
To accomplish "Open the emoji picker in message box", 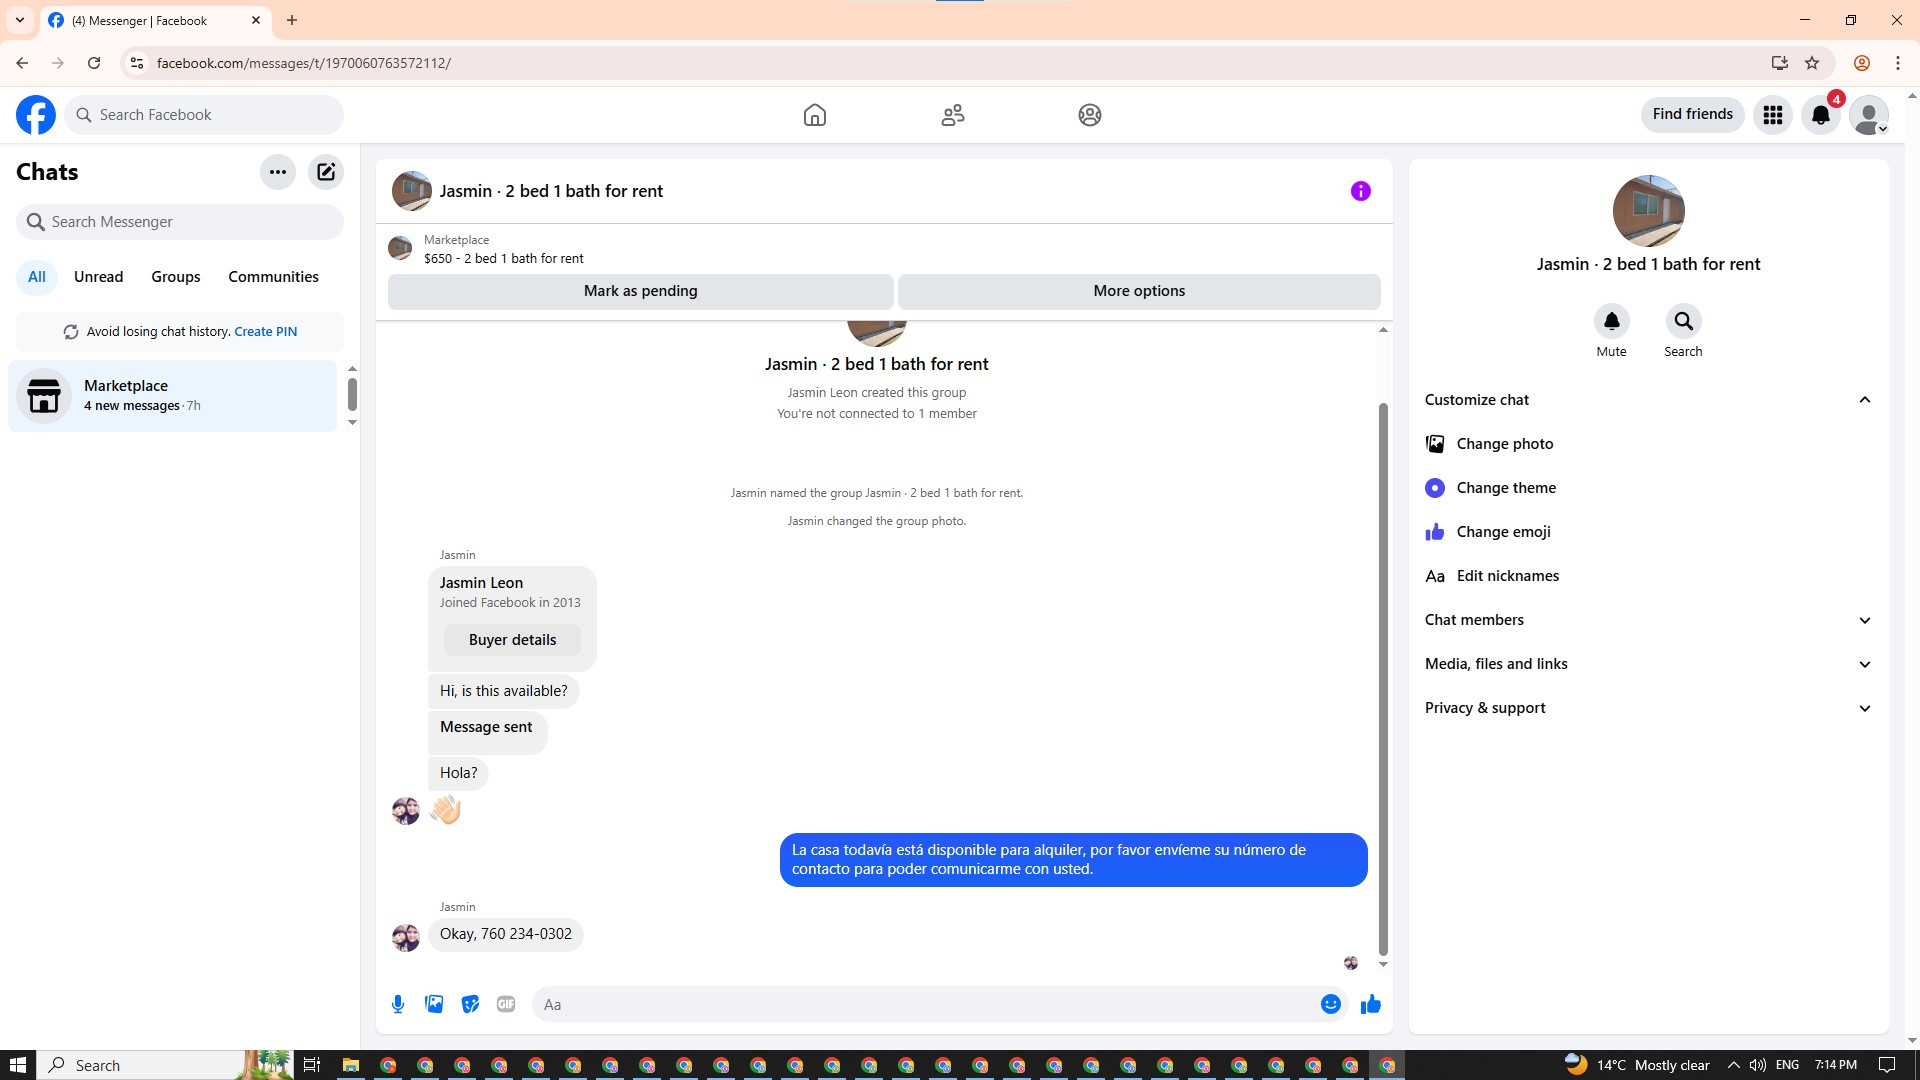I will (1330, 1004).
